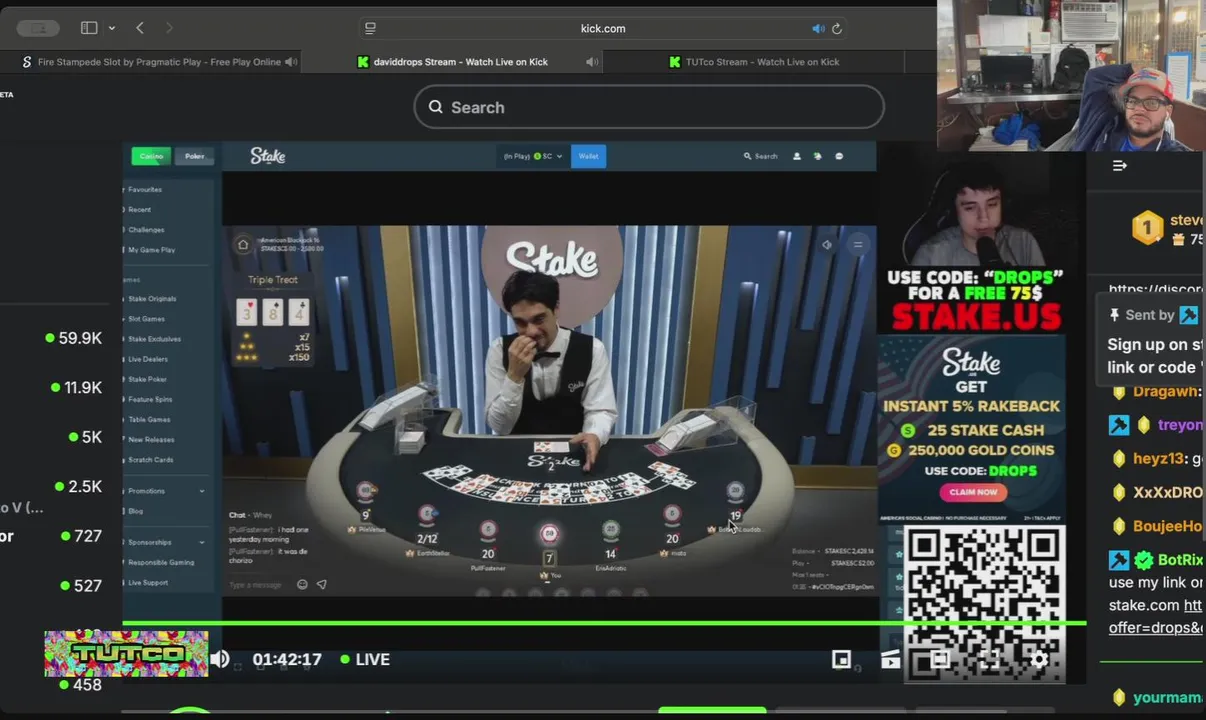1206x720 pixels.
Task: Open Live Dealers in sidebar
Action: (x=148, y=359)
